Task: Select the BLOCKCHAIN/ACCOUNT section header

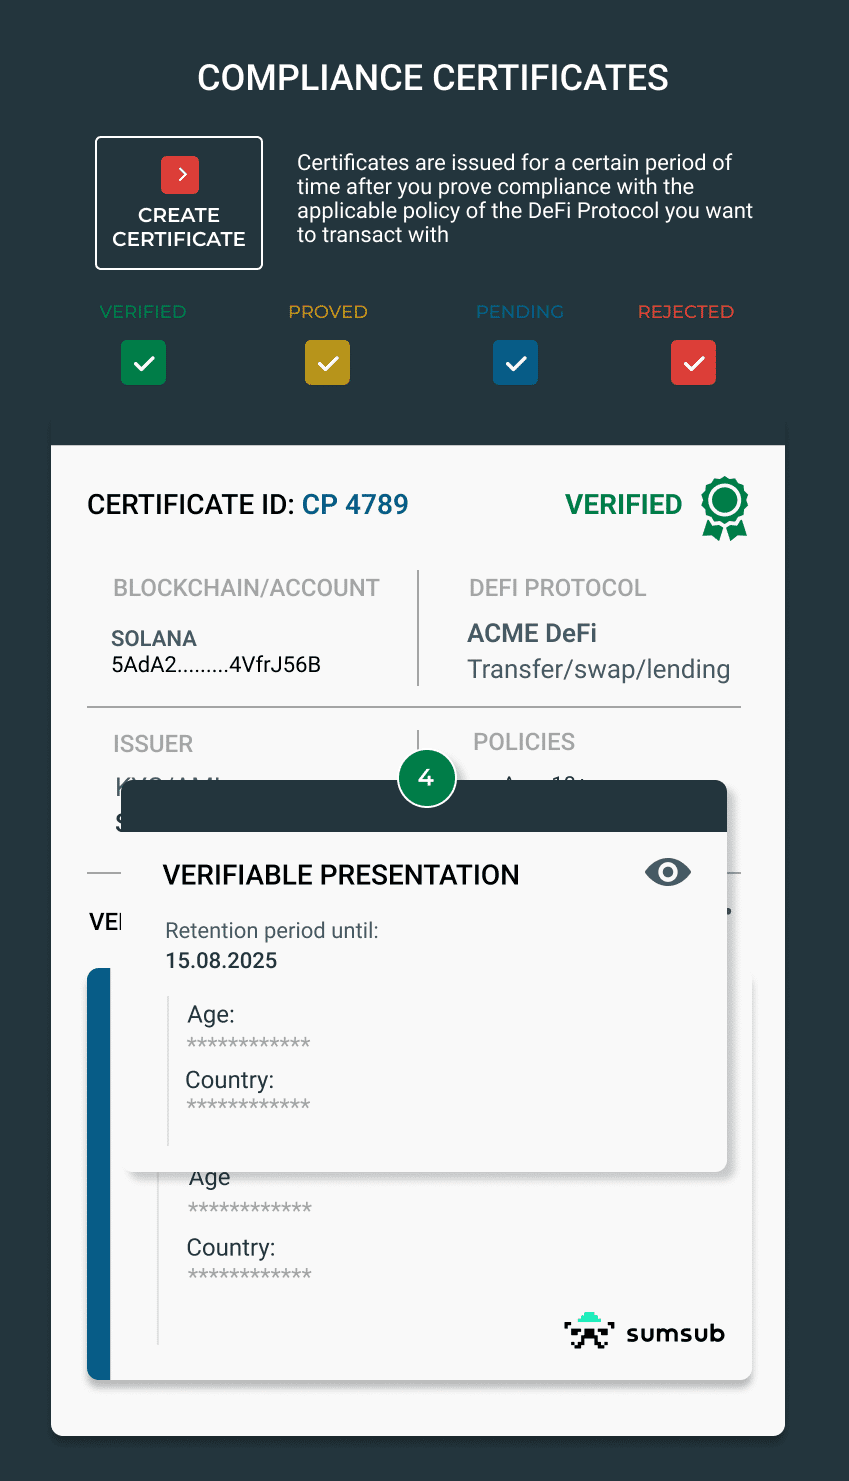Action: (246, 588)
